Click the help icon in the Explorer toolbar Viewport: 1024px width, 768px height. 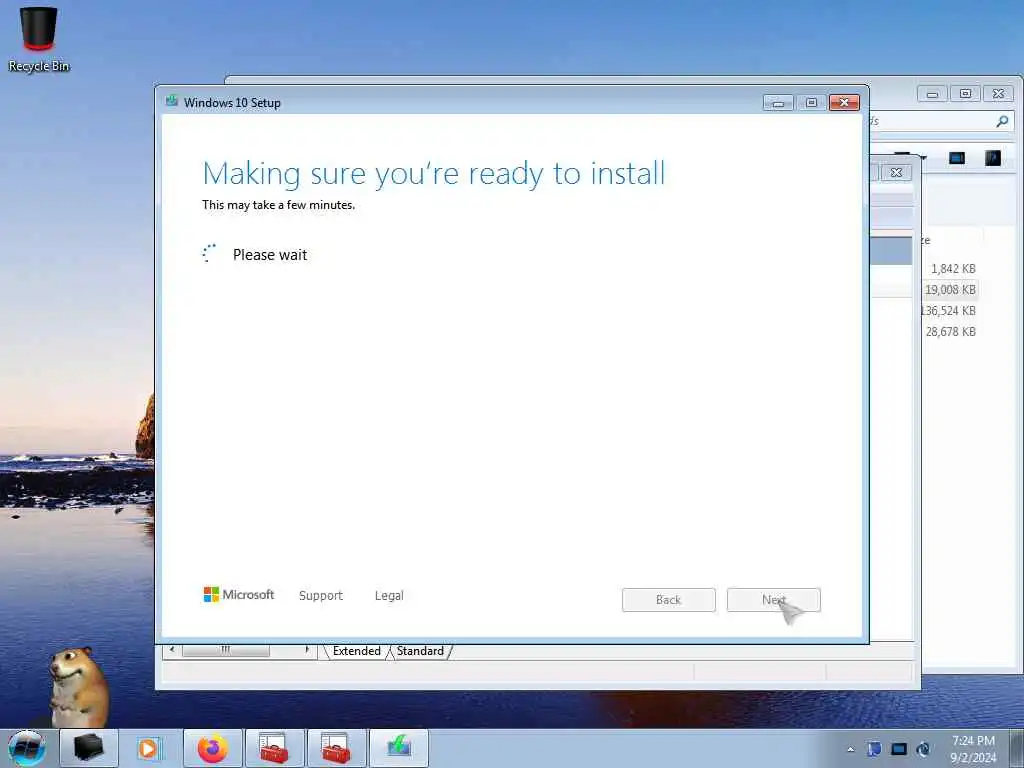993,158
